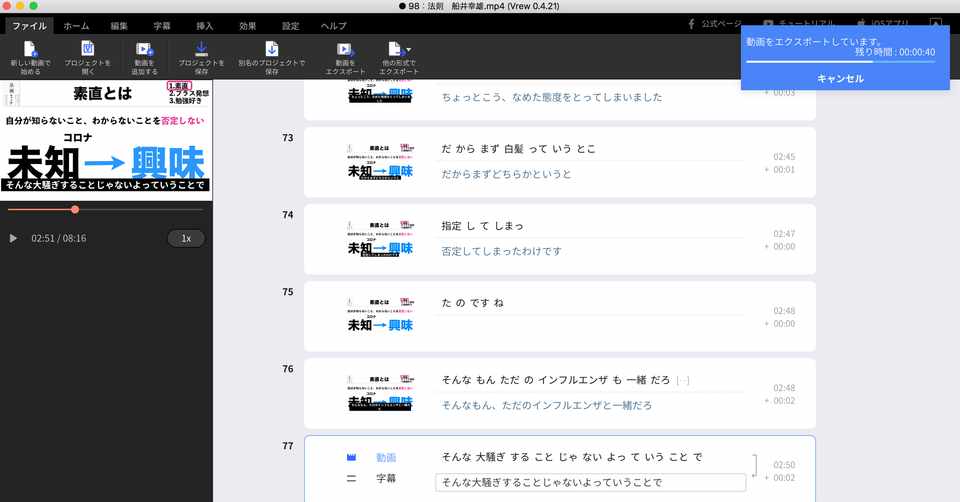Screen dimensions: 960x502
Task: Click the new video project icon
Action: pos(30,50)
